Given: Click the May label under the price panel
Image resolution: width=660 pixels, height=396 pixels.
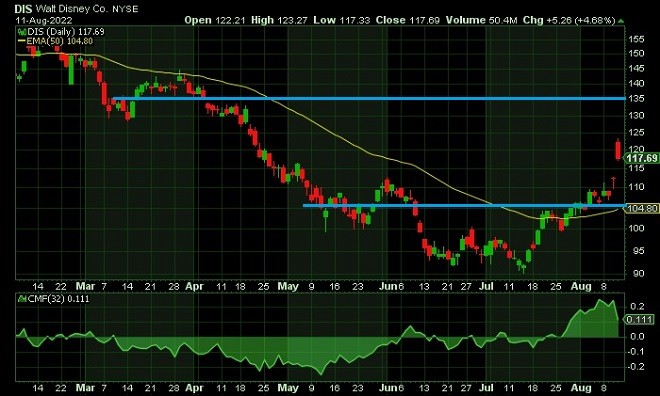Looking at the screenshot, I should 288,287.
